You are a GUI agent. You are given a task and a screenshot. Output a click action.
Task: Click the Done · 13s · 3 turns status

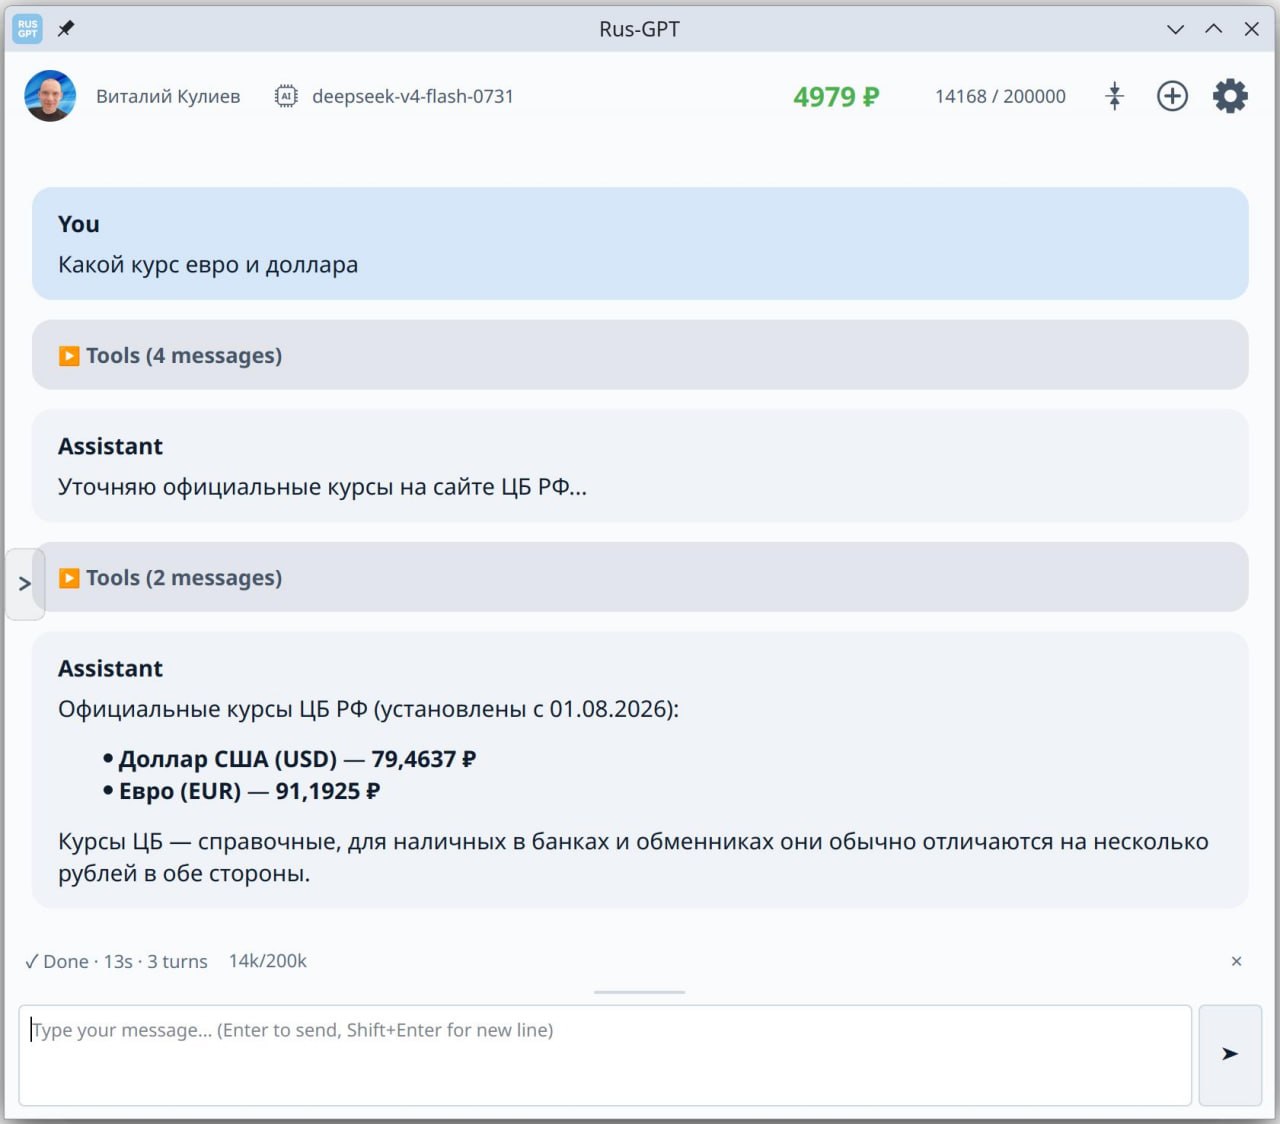click(x=116, y=961)
